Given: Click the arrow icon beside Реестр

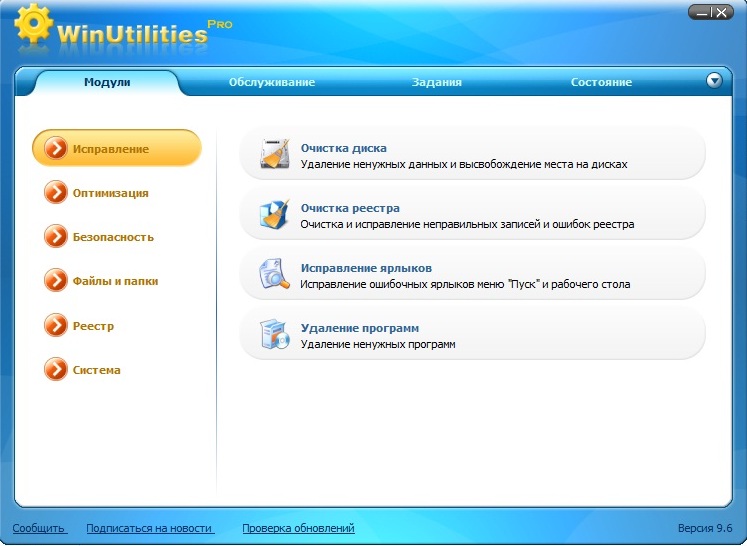Looking at the screenshot, I should pyautogui.click(x=56, y=326).
